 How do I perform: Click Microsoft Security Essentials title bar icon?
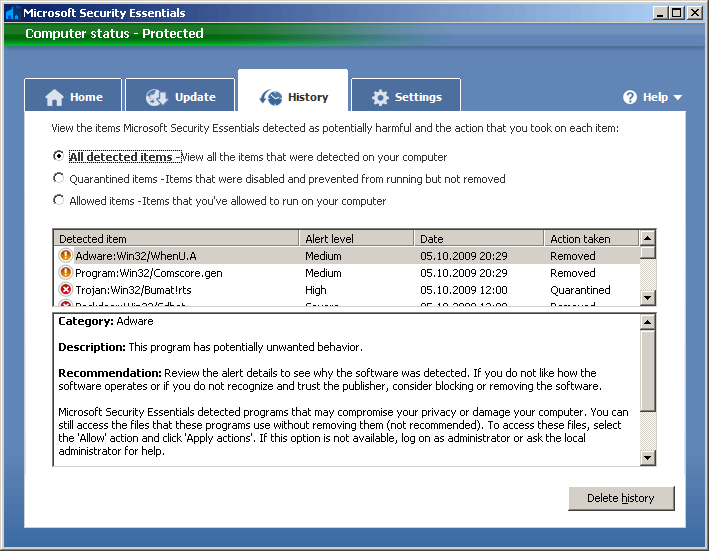(12, 13)
